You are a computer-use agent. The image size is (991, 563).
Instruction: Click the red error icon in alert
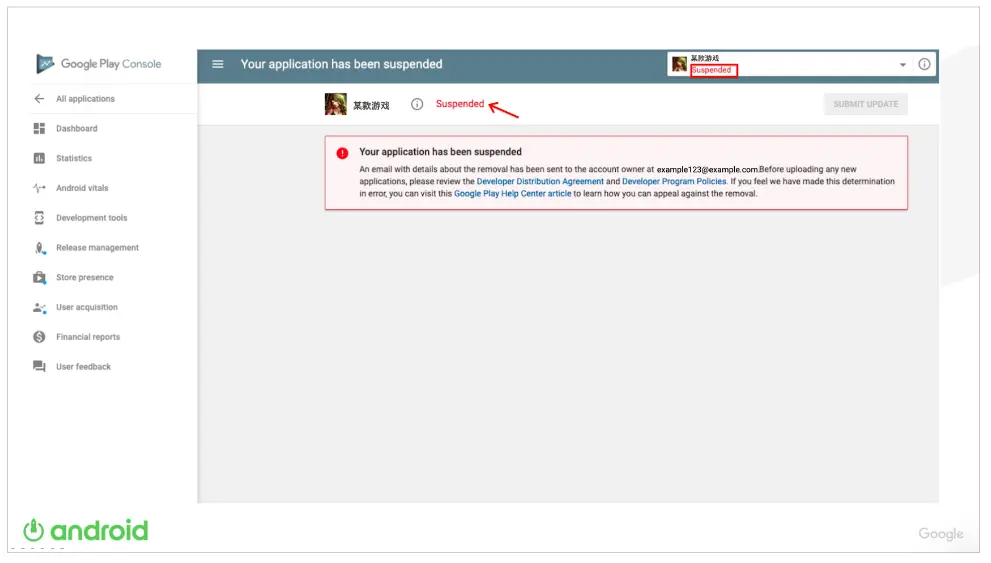coord(342,153)
